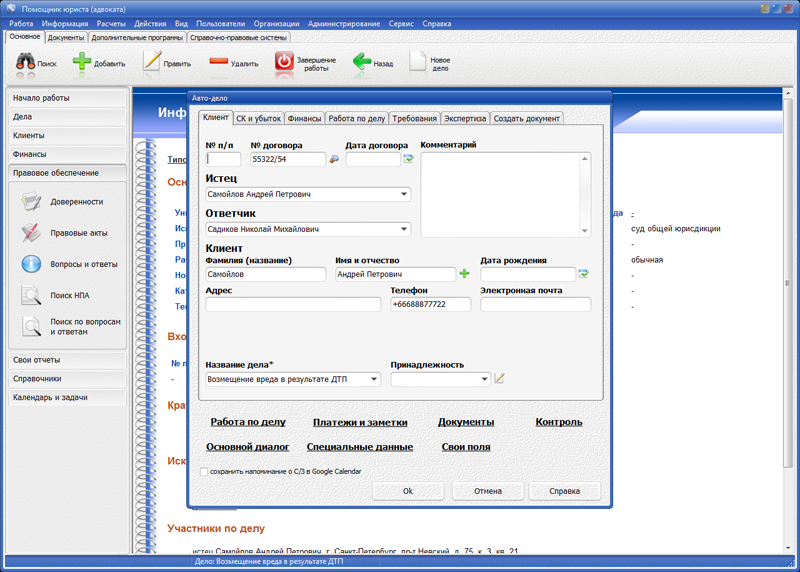This screenshot has height=572, width=800.
Task: Enable Google Calendar reminder checkbox
Action: click(205, 472)
